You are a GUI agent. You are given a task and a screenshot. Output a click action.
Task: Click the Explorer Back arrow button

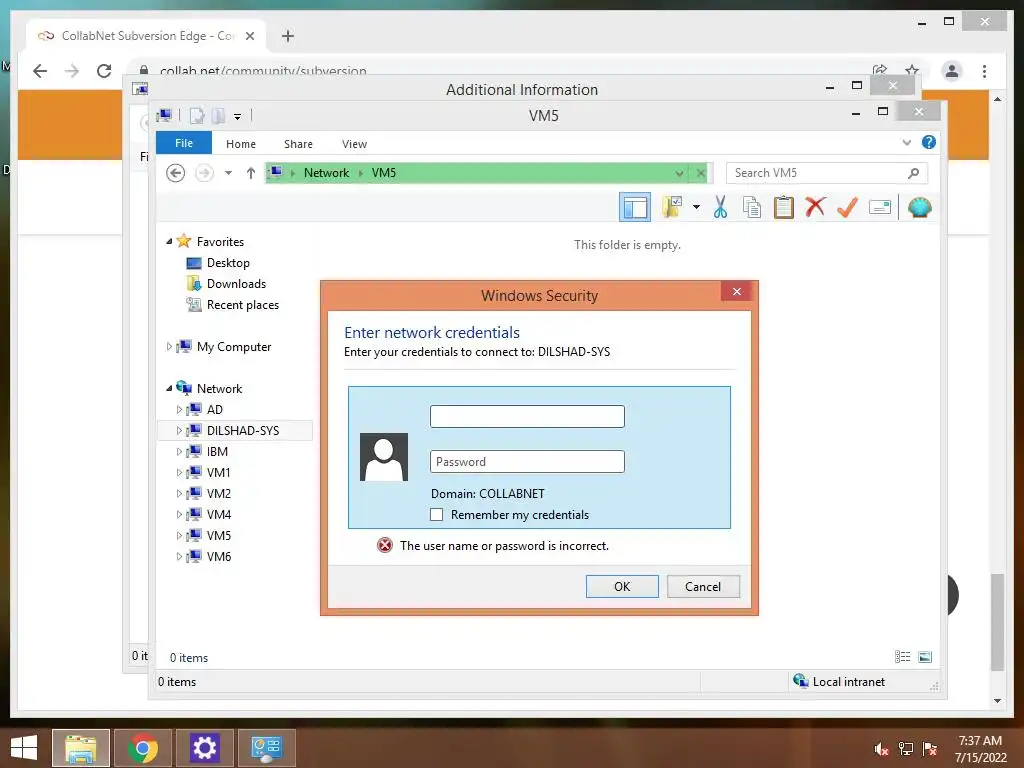[175, 173]
